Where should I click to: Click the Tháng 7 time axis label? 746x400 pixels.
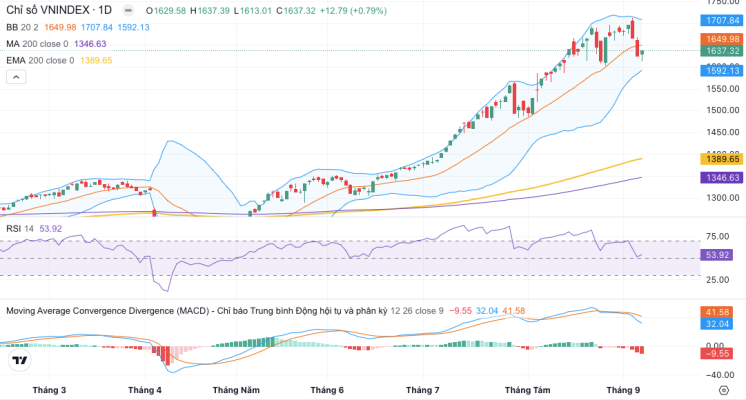tap(422, 390)
